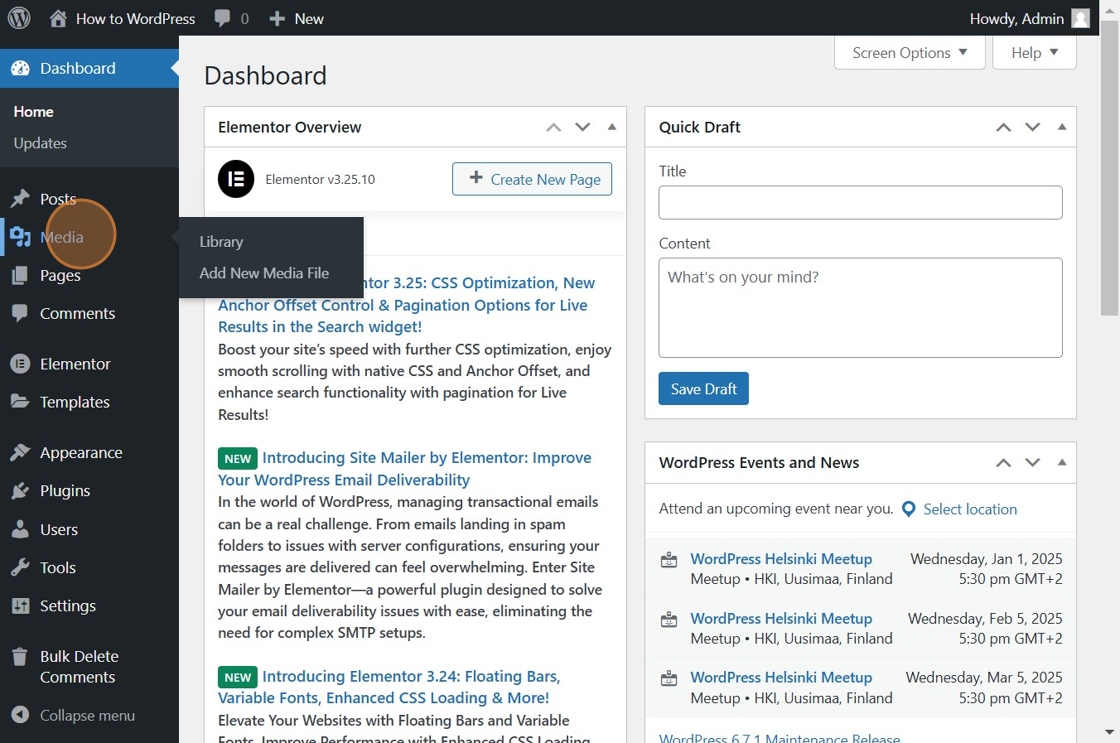Click the Create New Page button

(532, 179)
